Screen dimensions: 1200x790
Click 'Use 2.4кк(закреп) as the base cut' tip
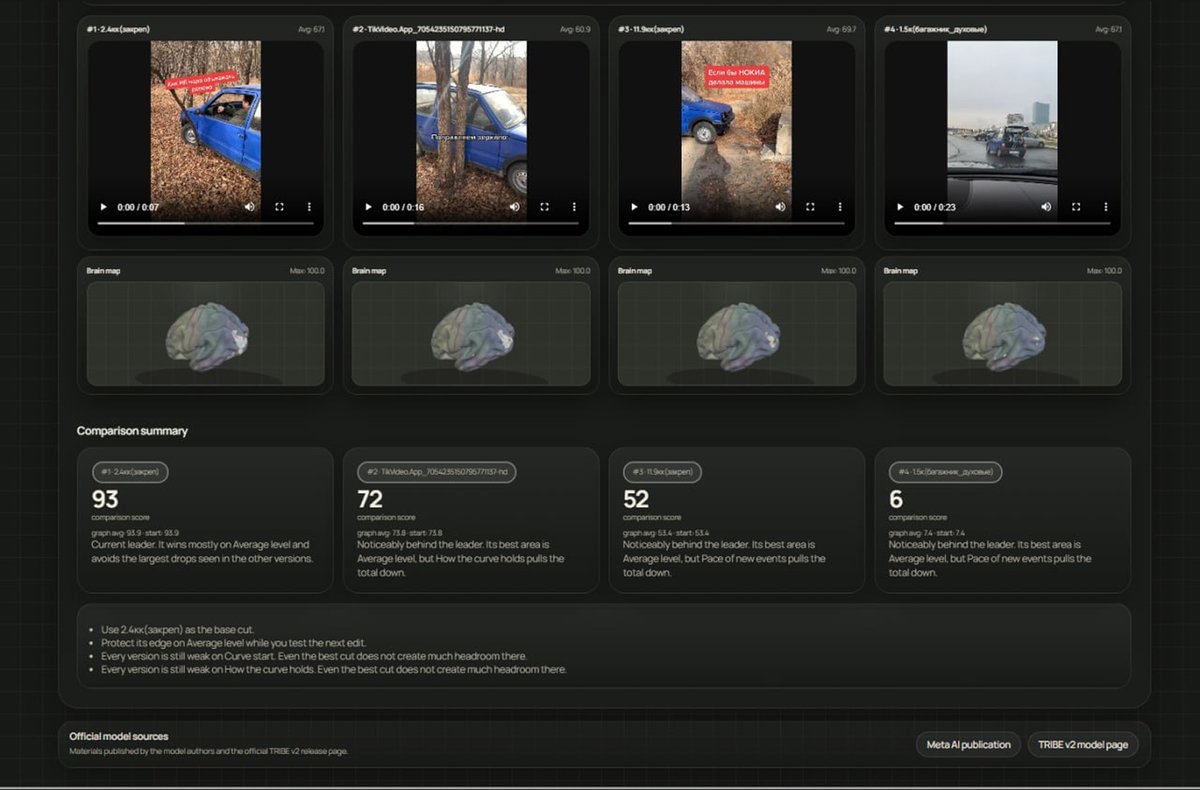pos(178,629)
